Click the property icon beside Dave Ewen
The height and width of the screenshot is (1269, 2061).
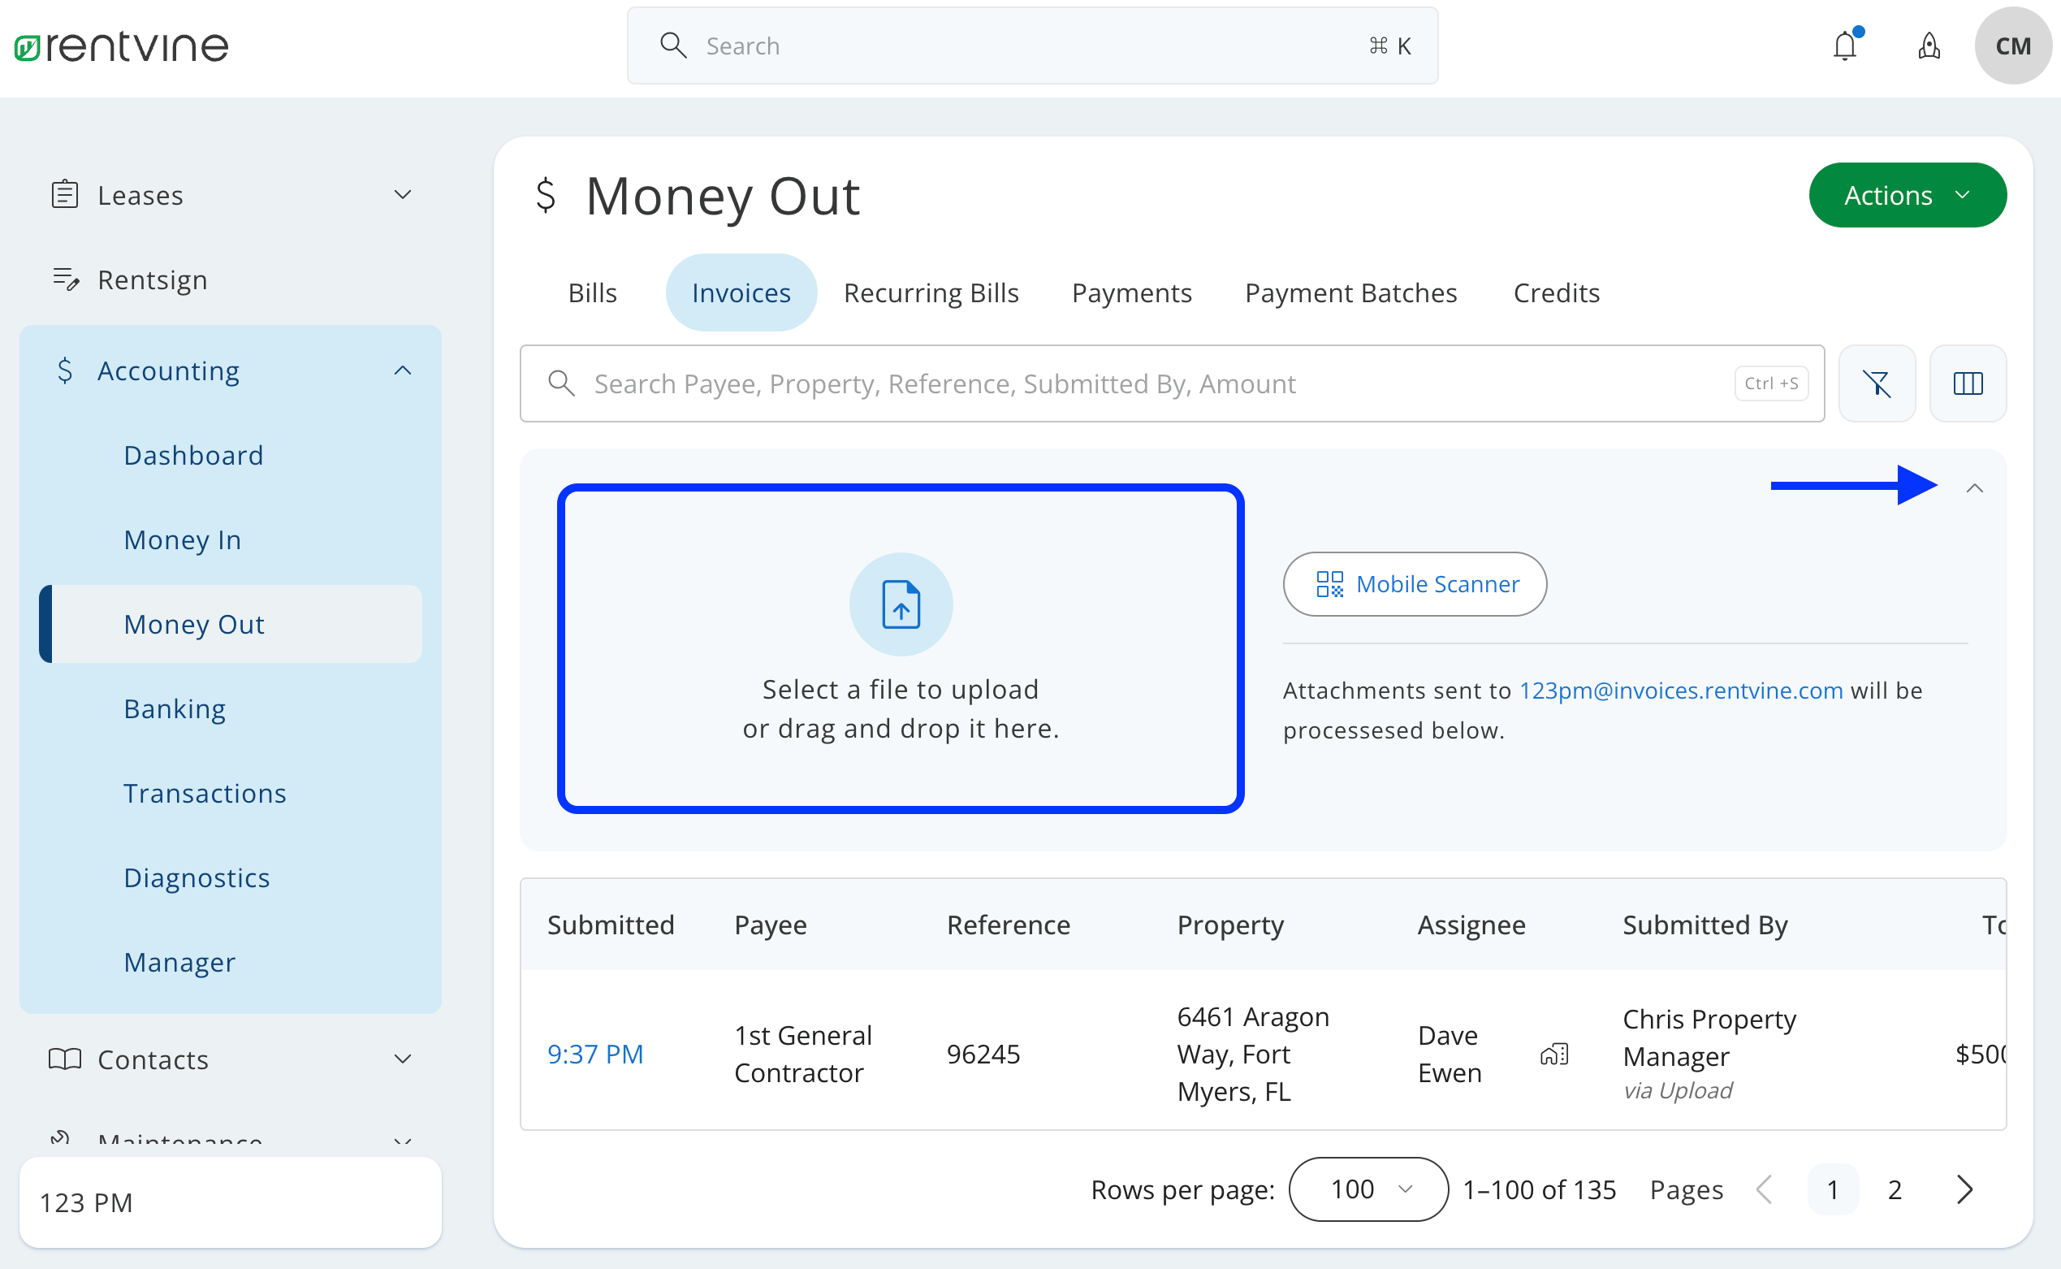(1553, 1053)
